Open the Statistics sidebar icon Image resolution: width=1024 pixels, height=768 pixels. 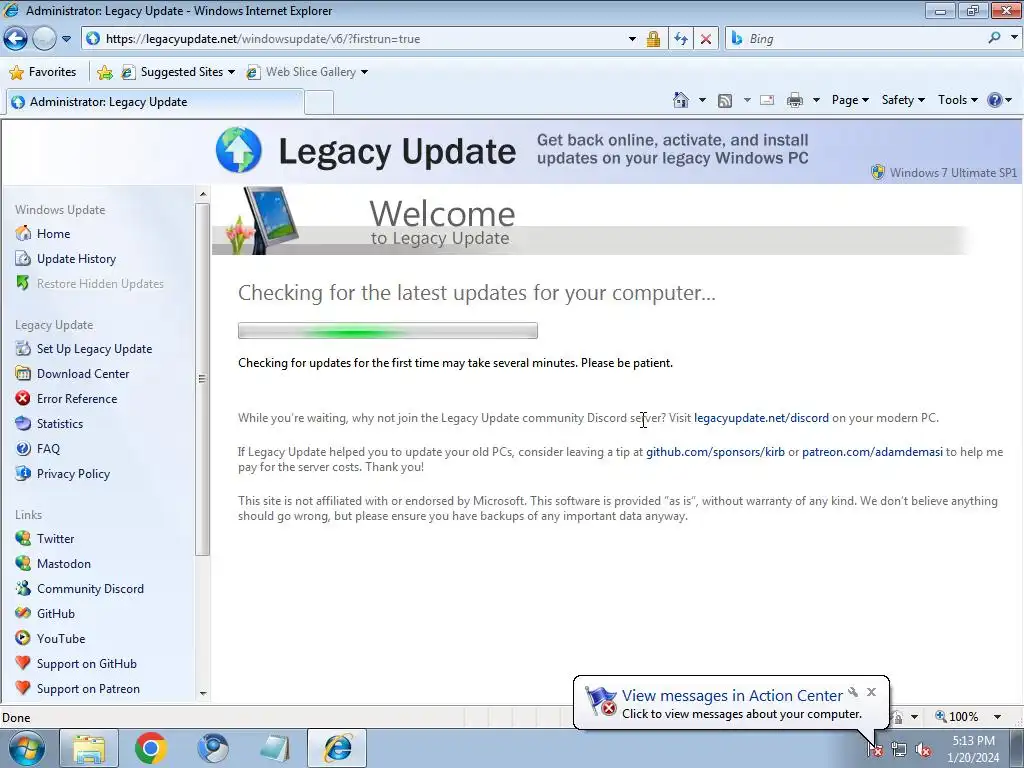(23, 423)
